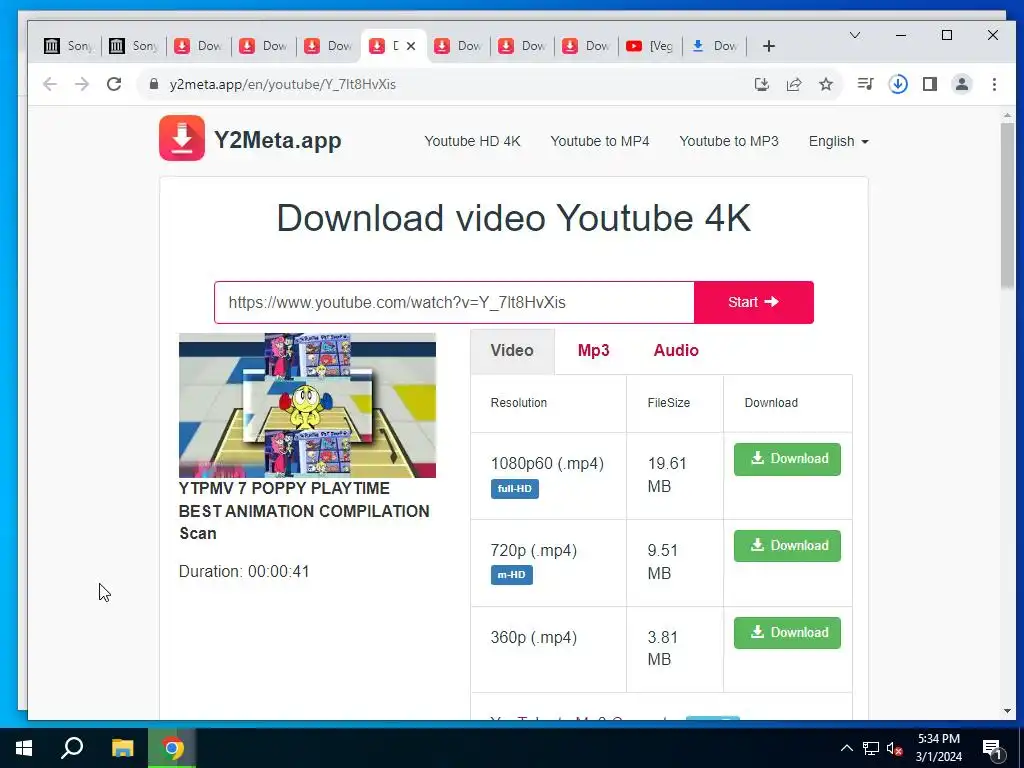
Task: Click the browser address bar URL
Action: (283, 84)
